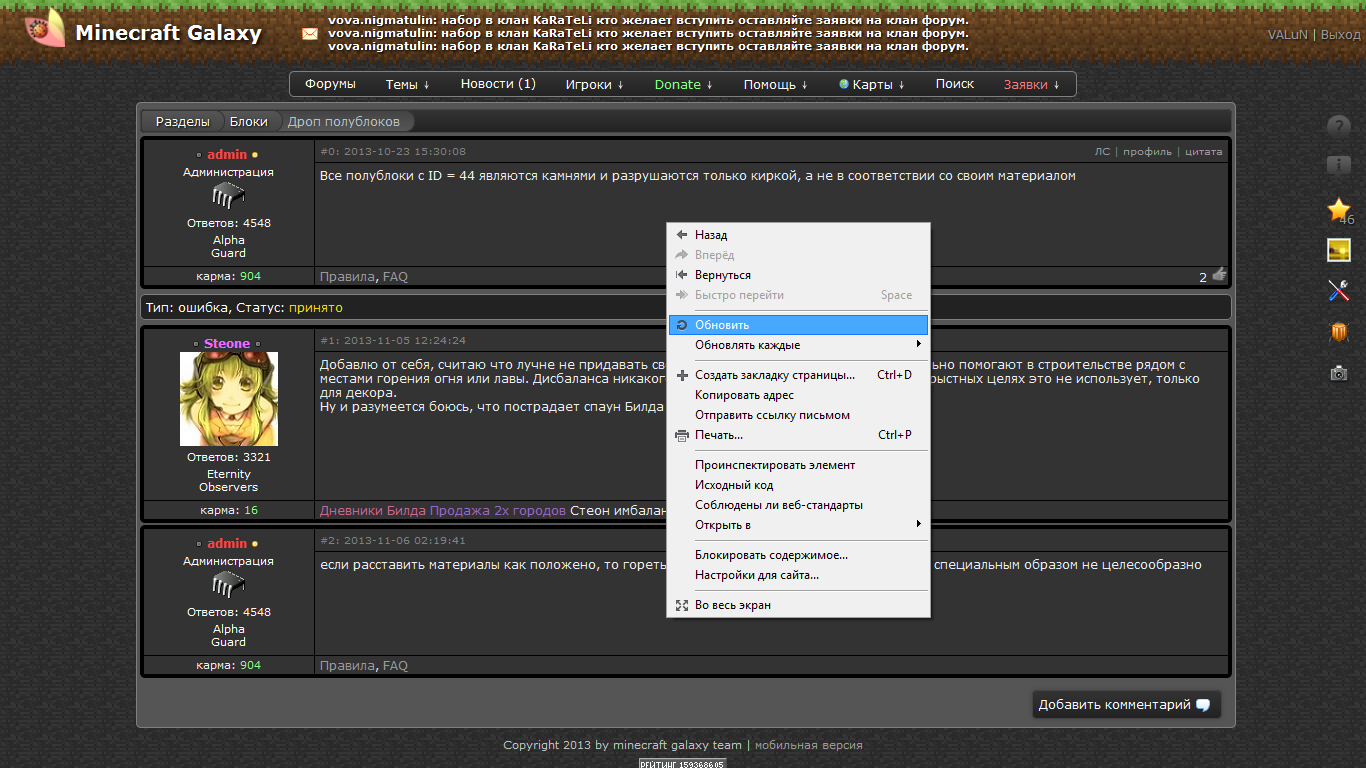Screen dimensions: 1366x768
Task: Select Соблюдены ли веб-стандарты entry
Action: (798, 505)
